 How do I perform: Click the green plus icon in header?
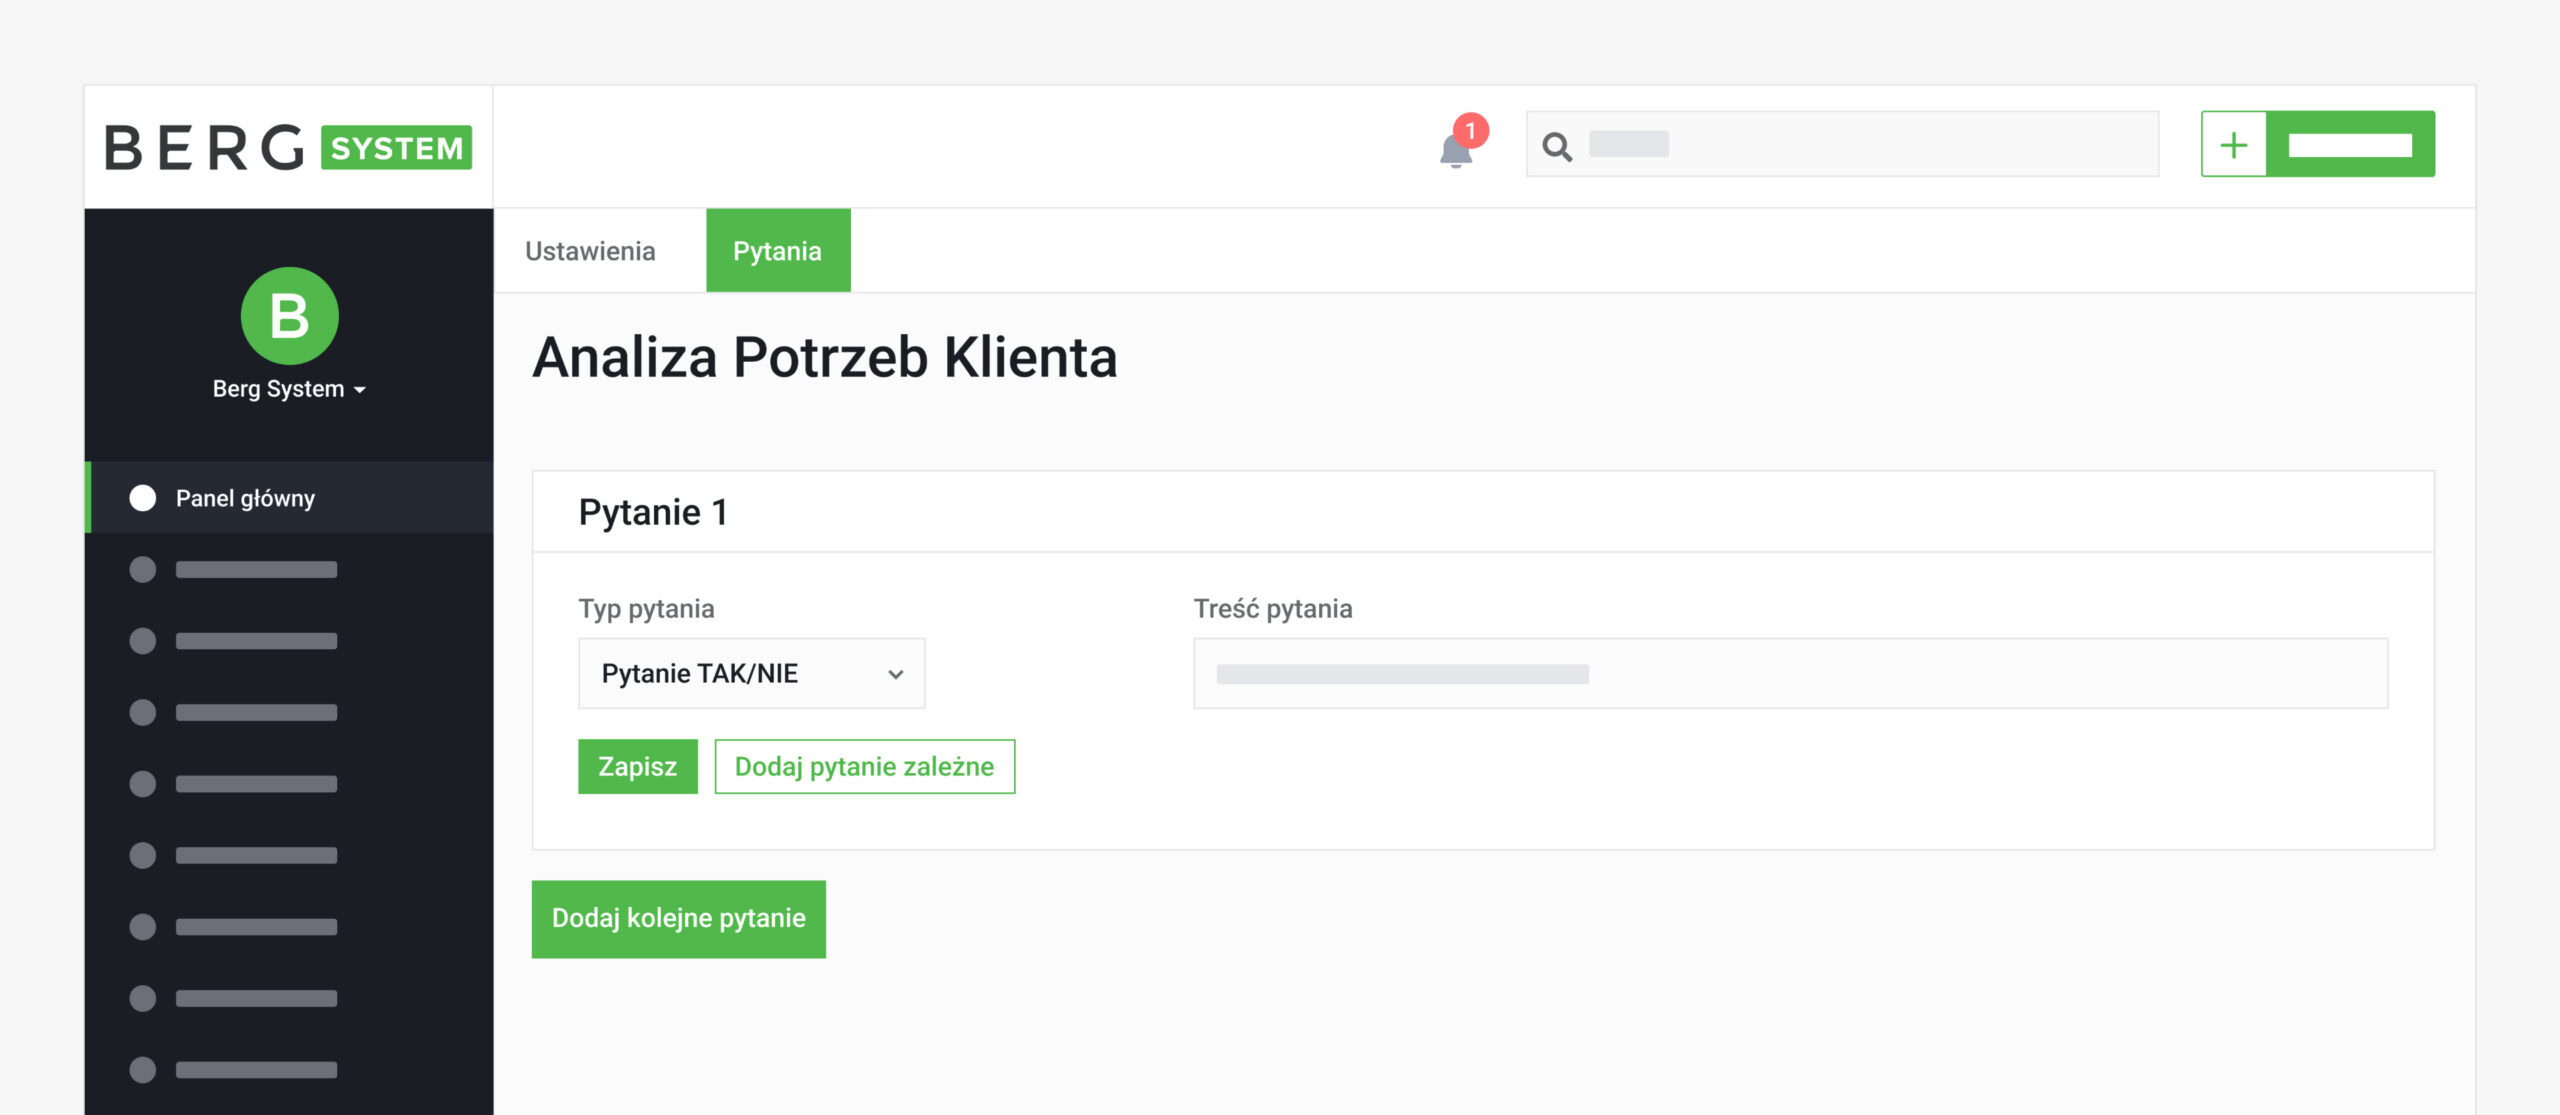tap(2234, 144)
